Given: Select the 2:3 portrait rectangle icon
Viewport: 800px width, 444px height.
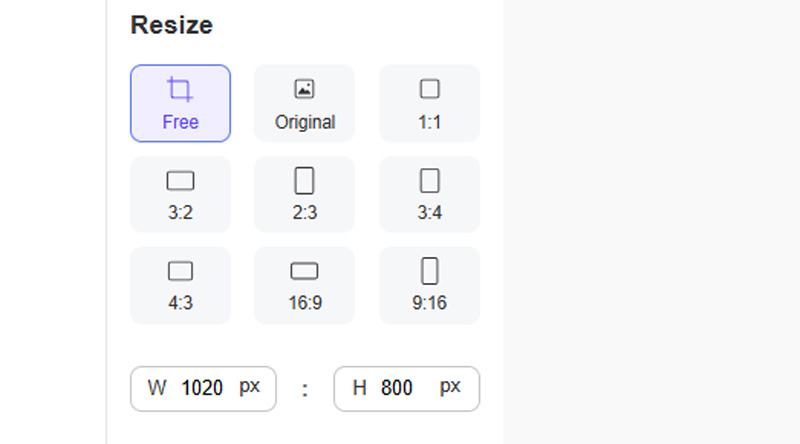Looking at the screenshot, I should point(305,181).
